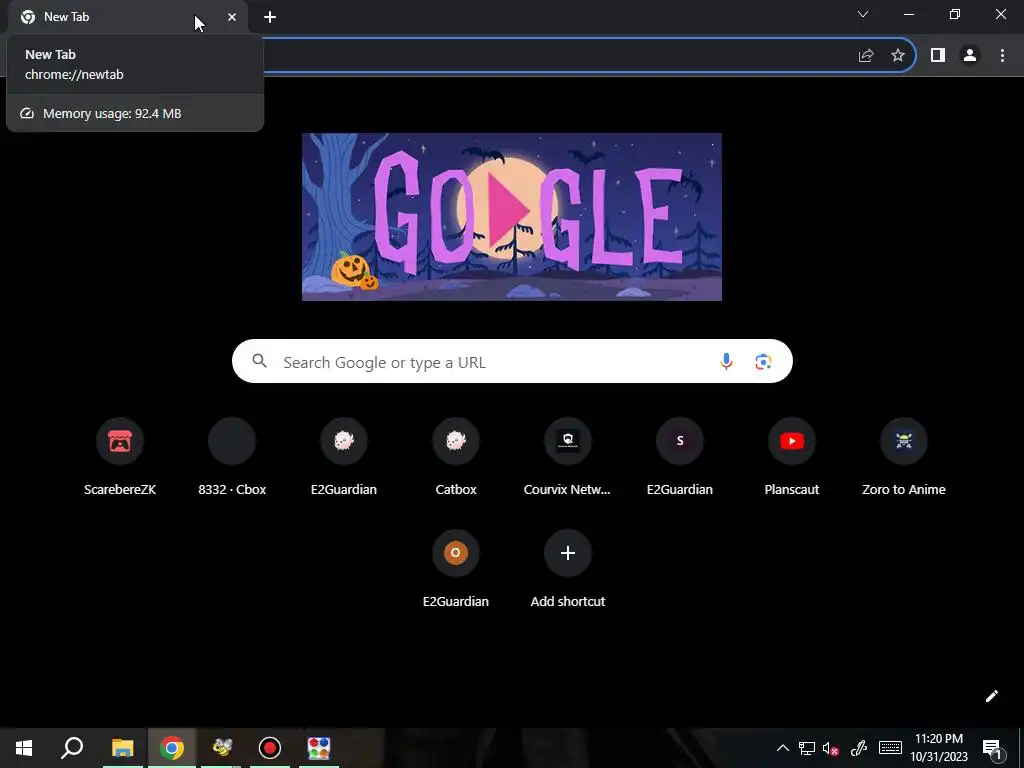Close the New Tab tab

[232, 17]
